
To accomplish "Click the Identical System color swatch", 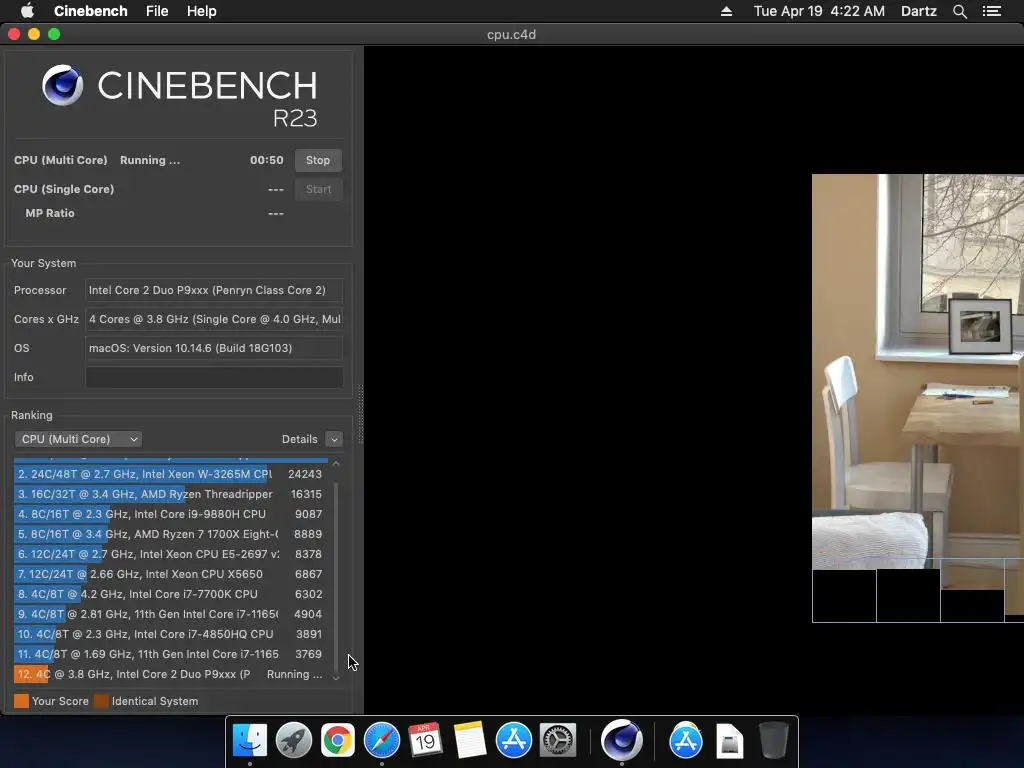I will point(101,701).
